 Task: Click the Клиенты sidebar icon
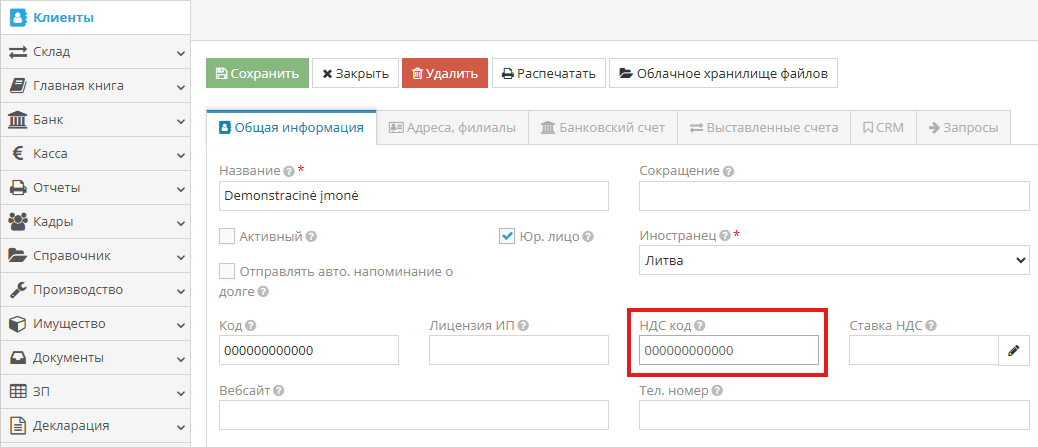tap(18, 18)
